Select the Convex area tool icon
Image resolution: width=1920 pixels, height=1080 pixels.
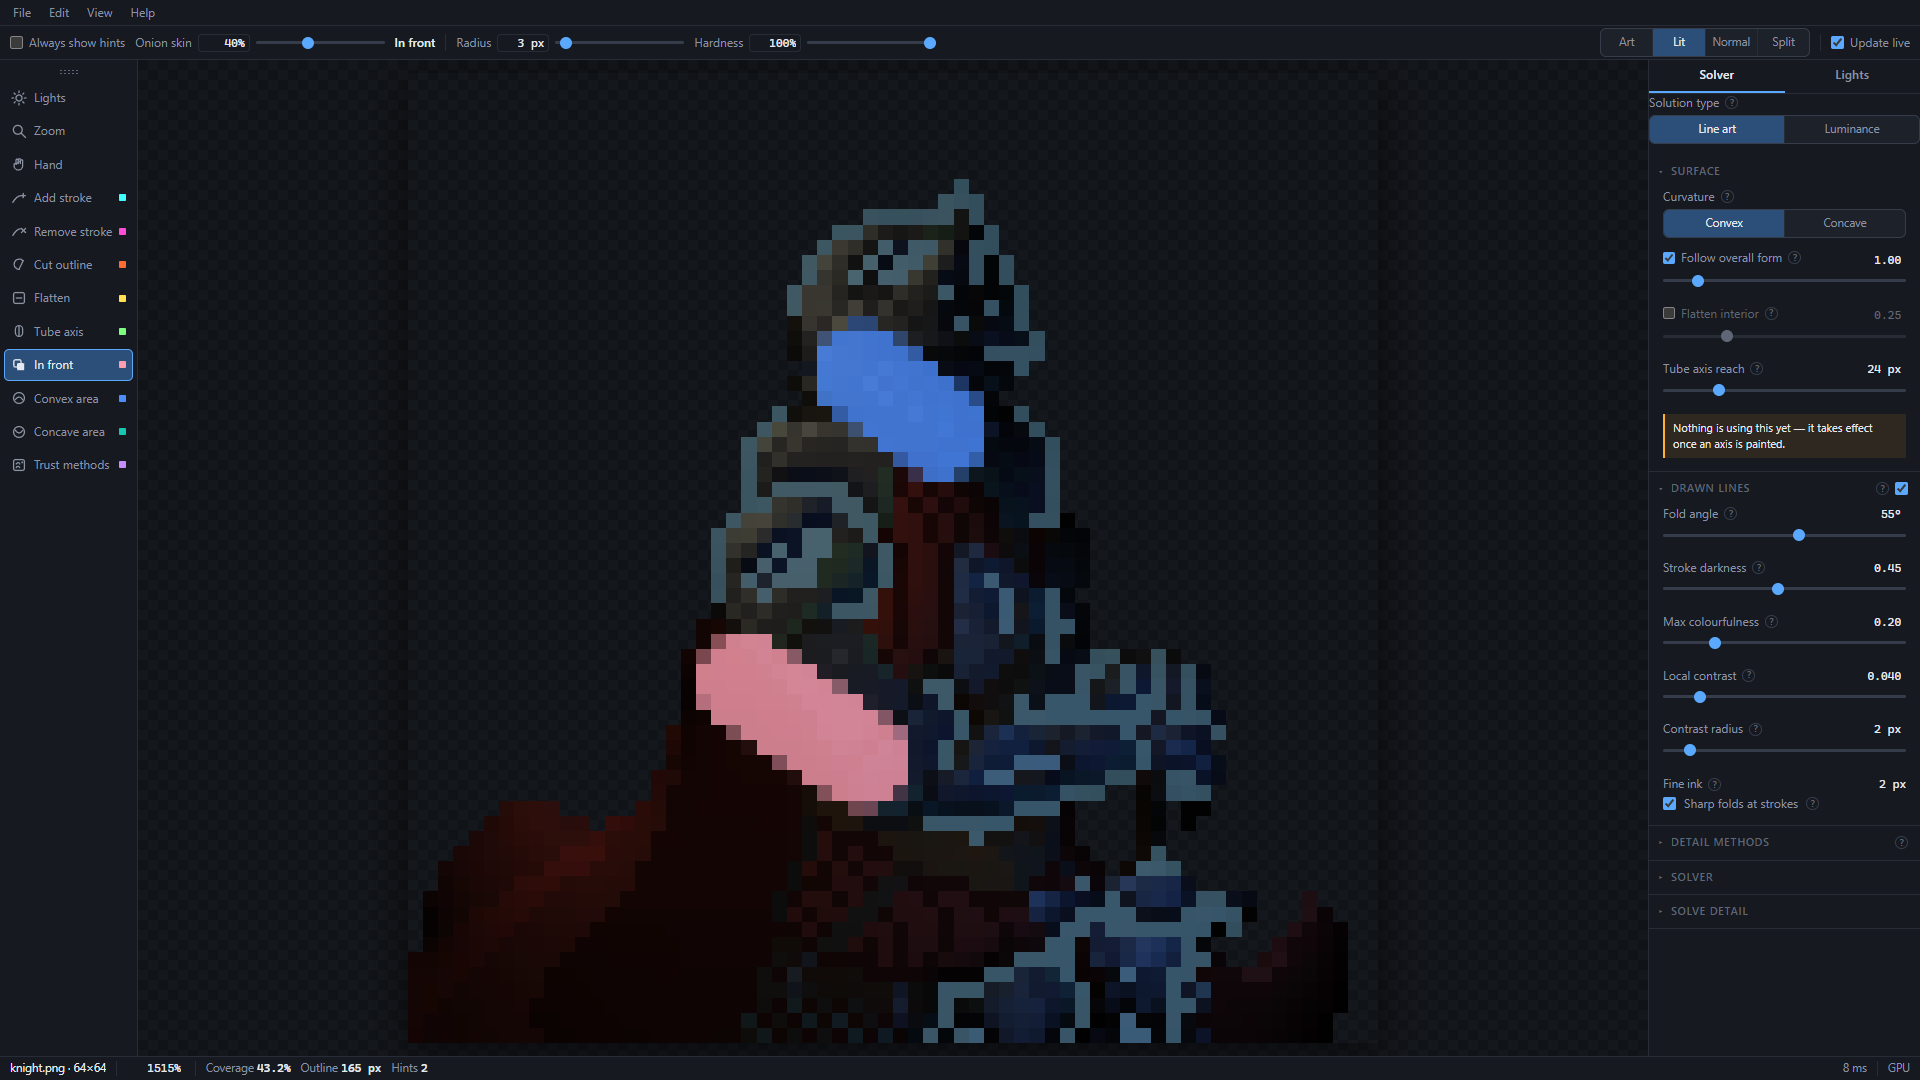click(19, 399)
